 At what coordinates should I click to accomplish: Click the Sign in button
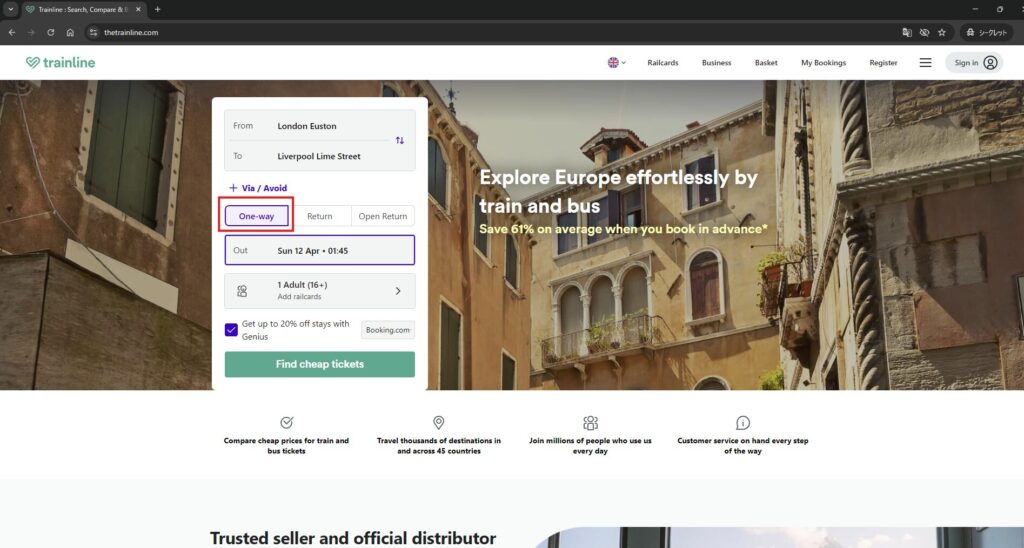pyautogui.click(x=973, y=62)
